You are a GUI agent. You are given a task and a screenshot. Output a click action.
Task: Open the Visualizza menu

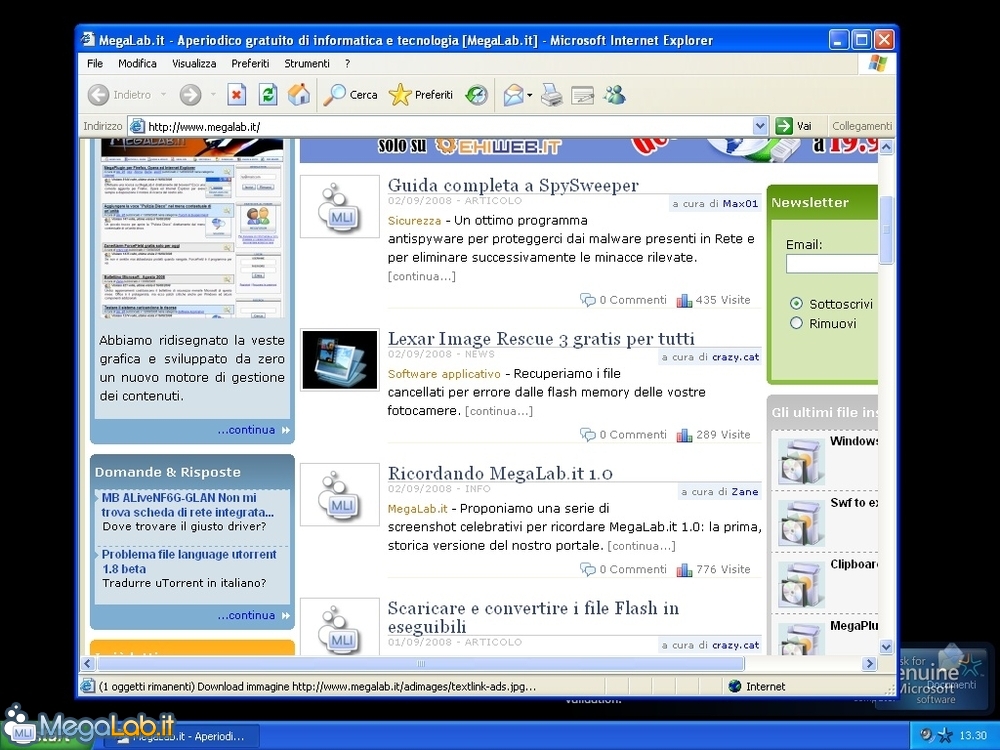[194, 63]
